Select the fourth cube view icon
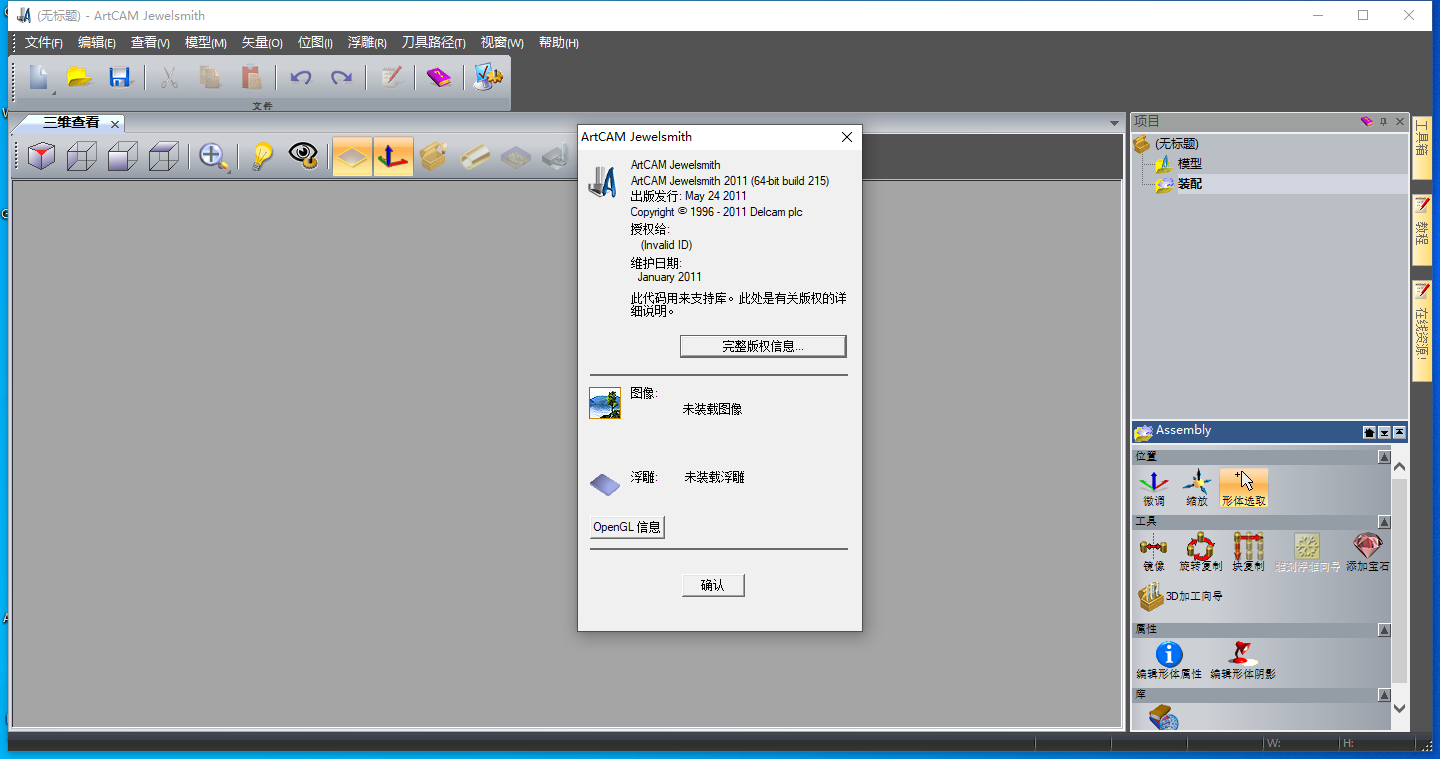 point(163,156)
